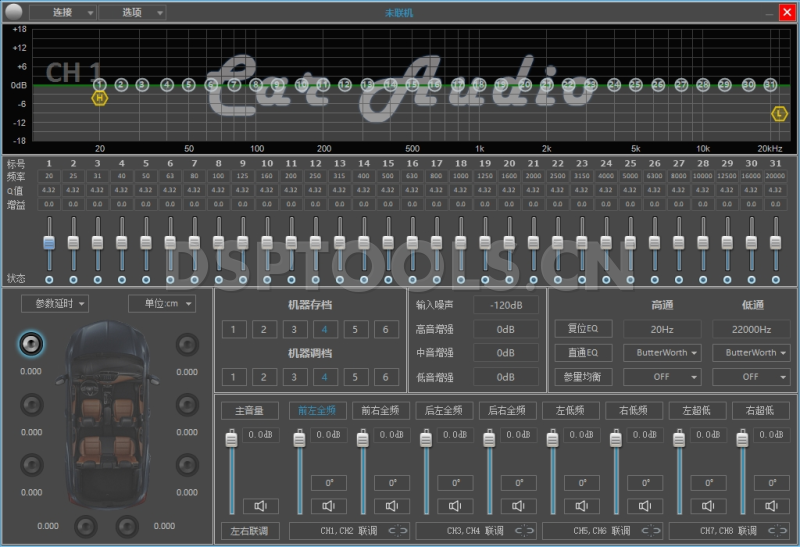This screenshot has height=547, width=800.
Task: Click the 20Hz high-pass frequency field
Action: tap(661, 328)
